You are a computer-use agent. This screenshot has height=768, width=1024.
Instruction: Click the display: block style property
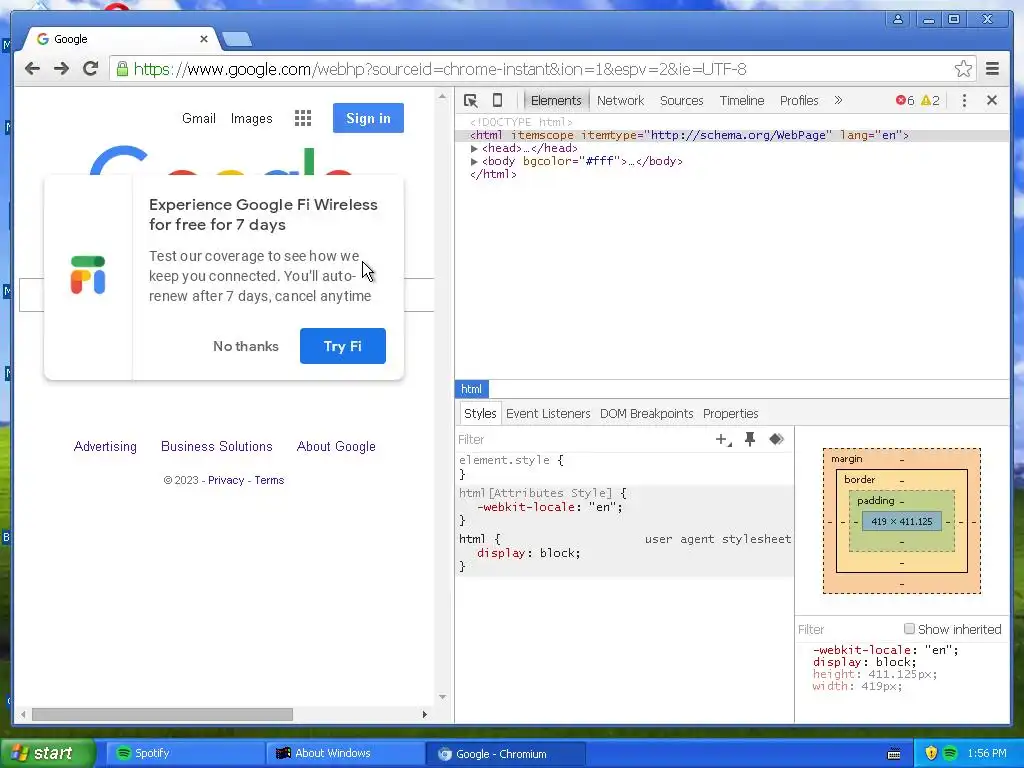[528, 553]
